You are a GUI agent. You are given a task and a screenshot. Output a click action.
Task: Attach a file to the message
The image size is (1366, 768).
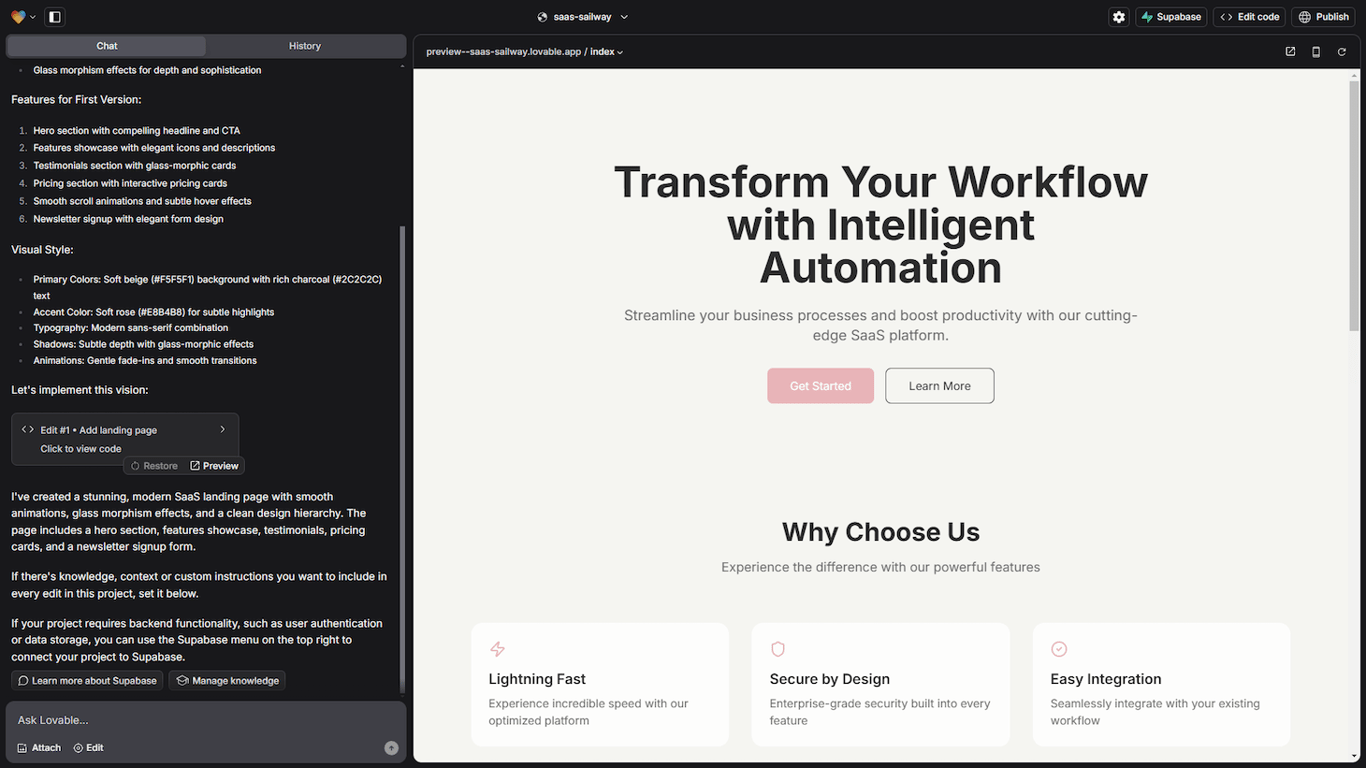point(39,748)
